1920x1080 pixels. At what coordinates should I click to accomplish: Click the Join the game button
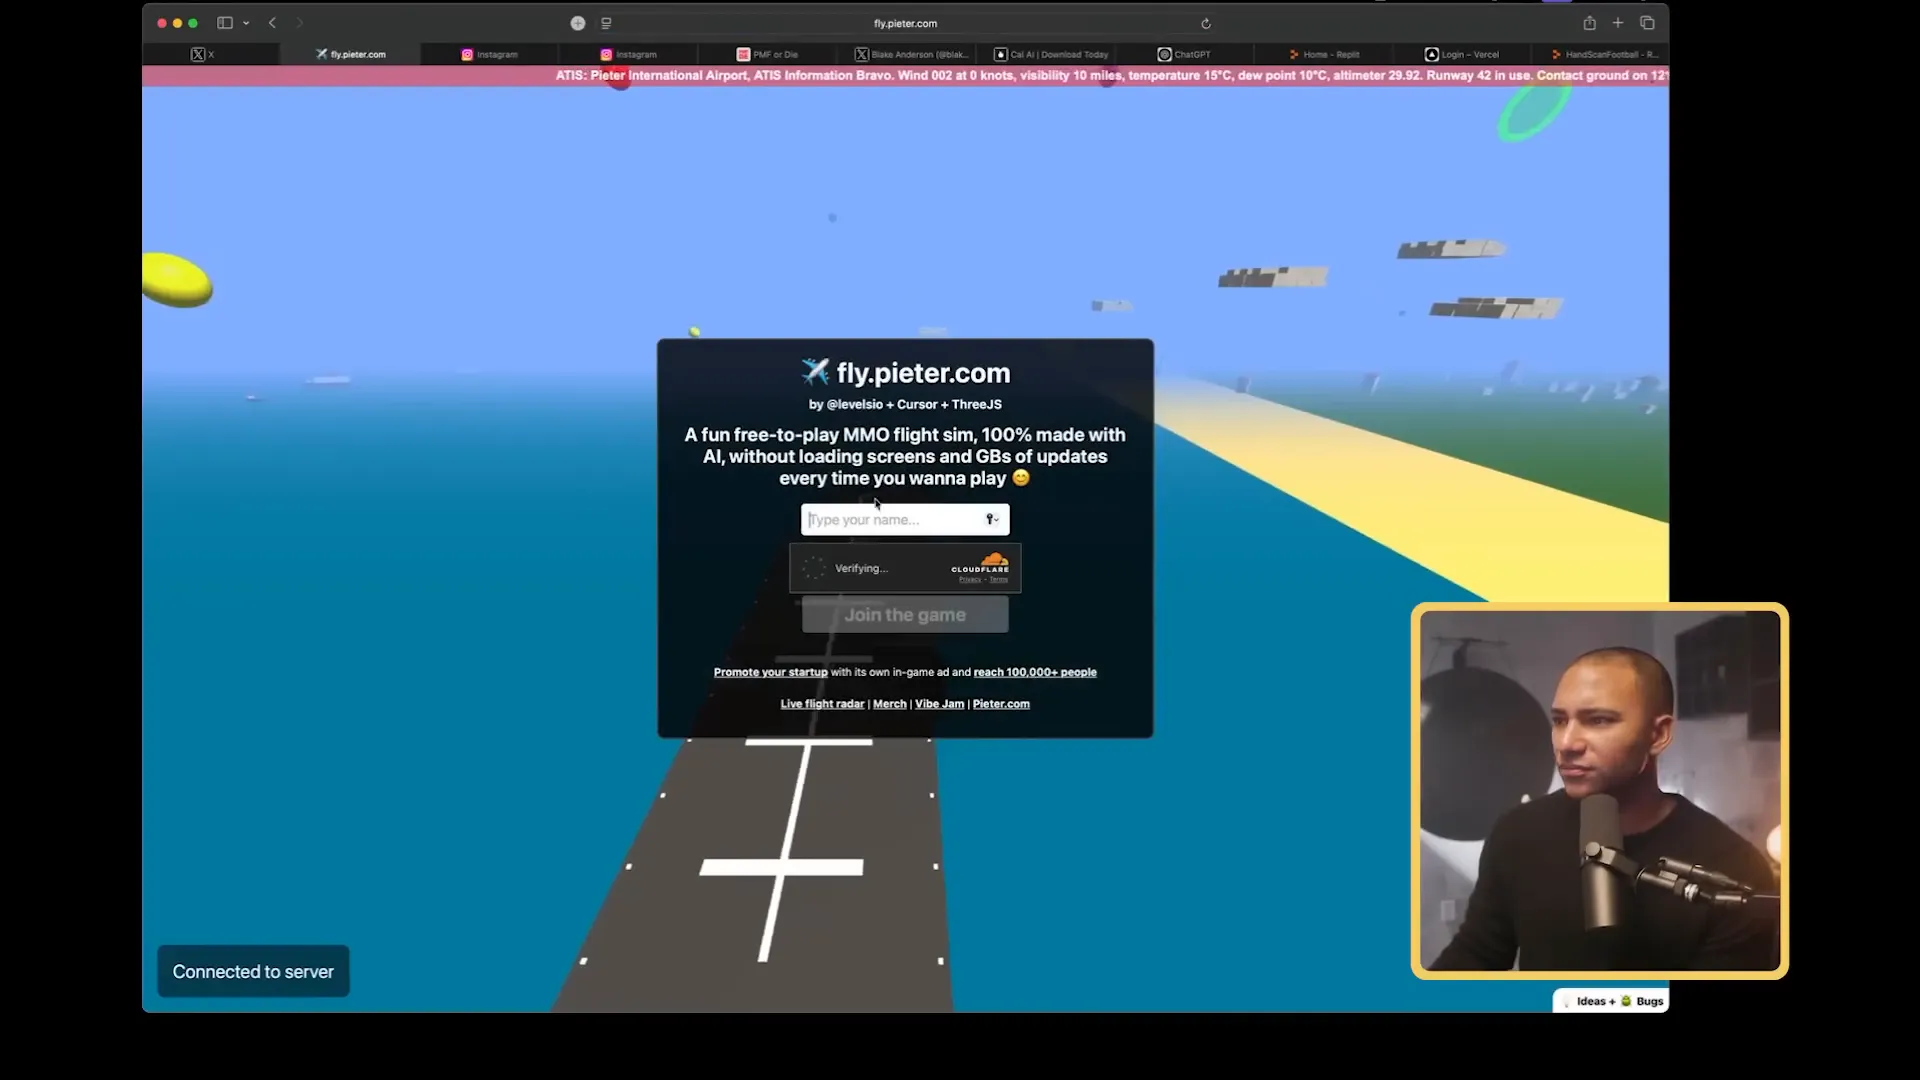tap(905, 615)
